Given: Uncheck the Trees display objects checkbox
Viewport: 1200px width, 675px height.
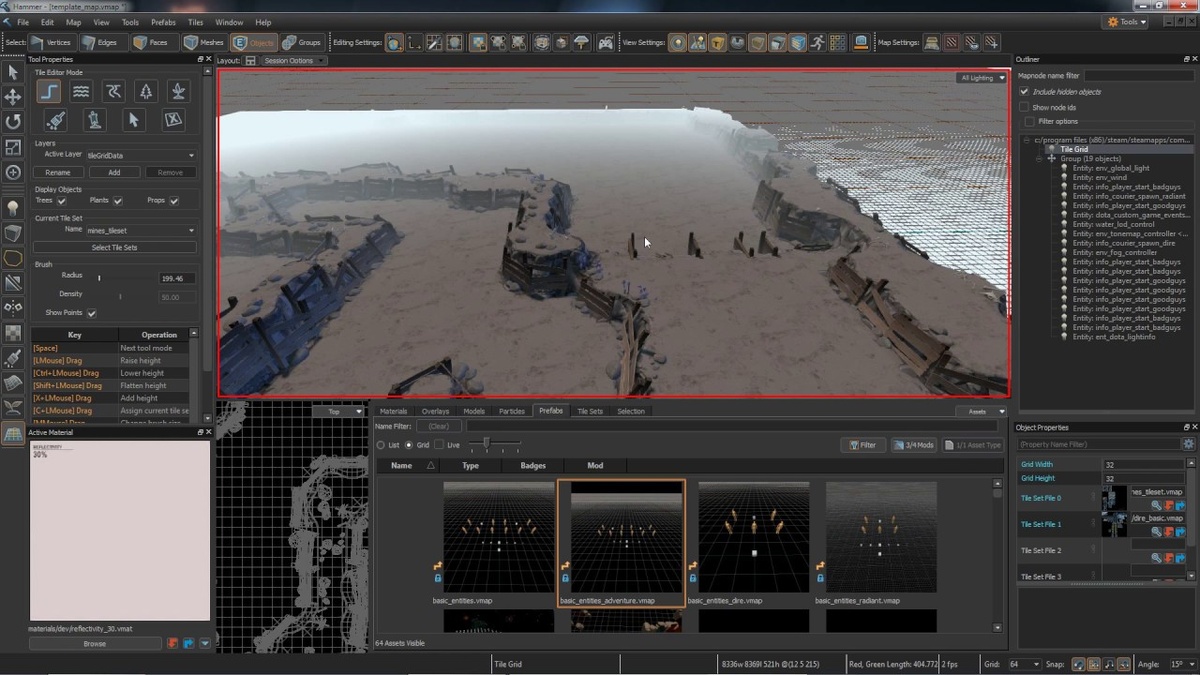Looking at the screenshot, I should [62, 201].
